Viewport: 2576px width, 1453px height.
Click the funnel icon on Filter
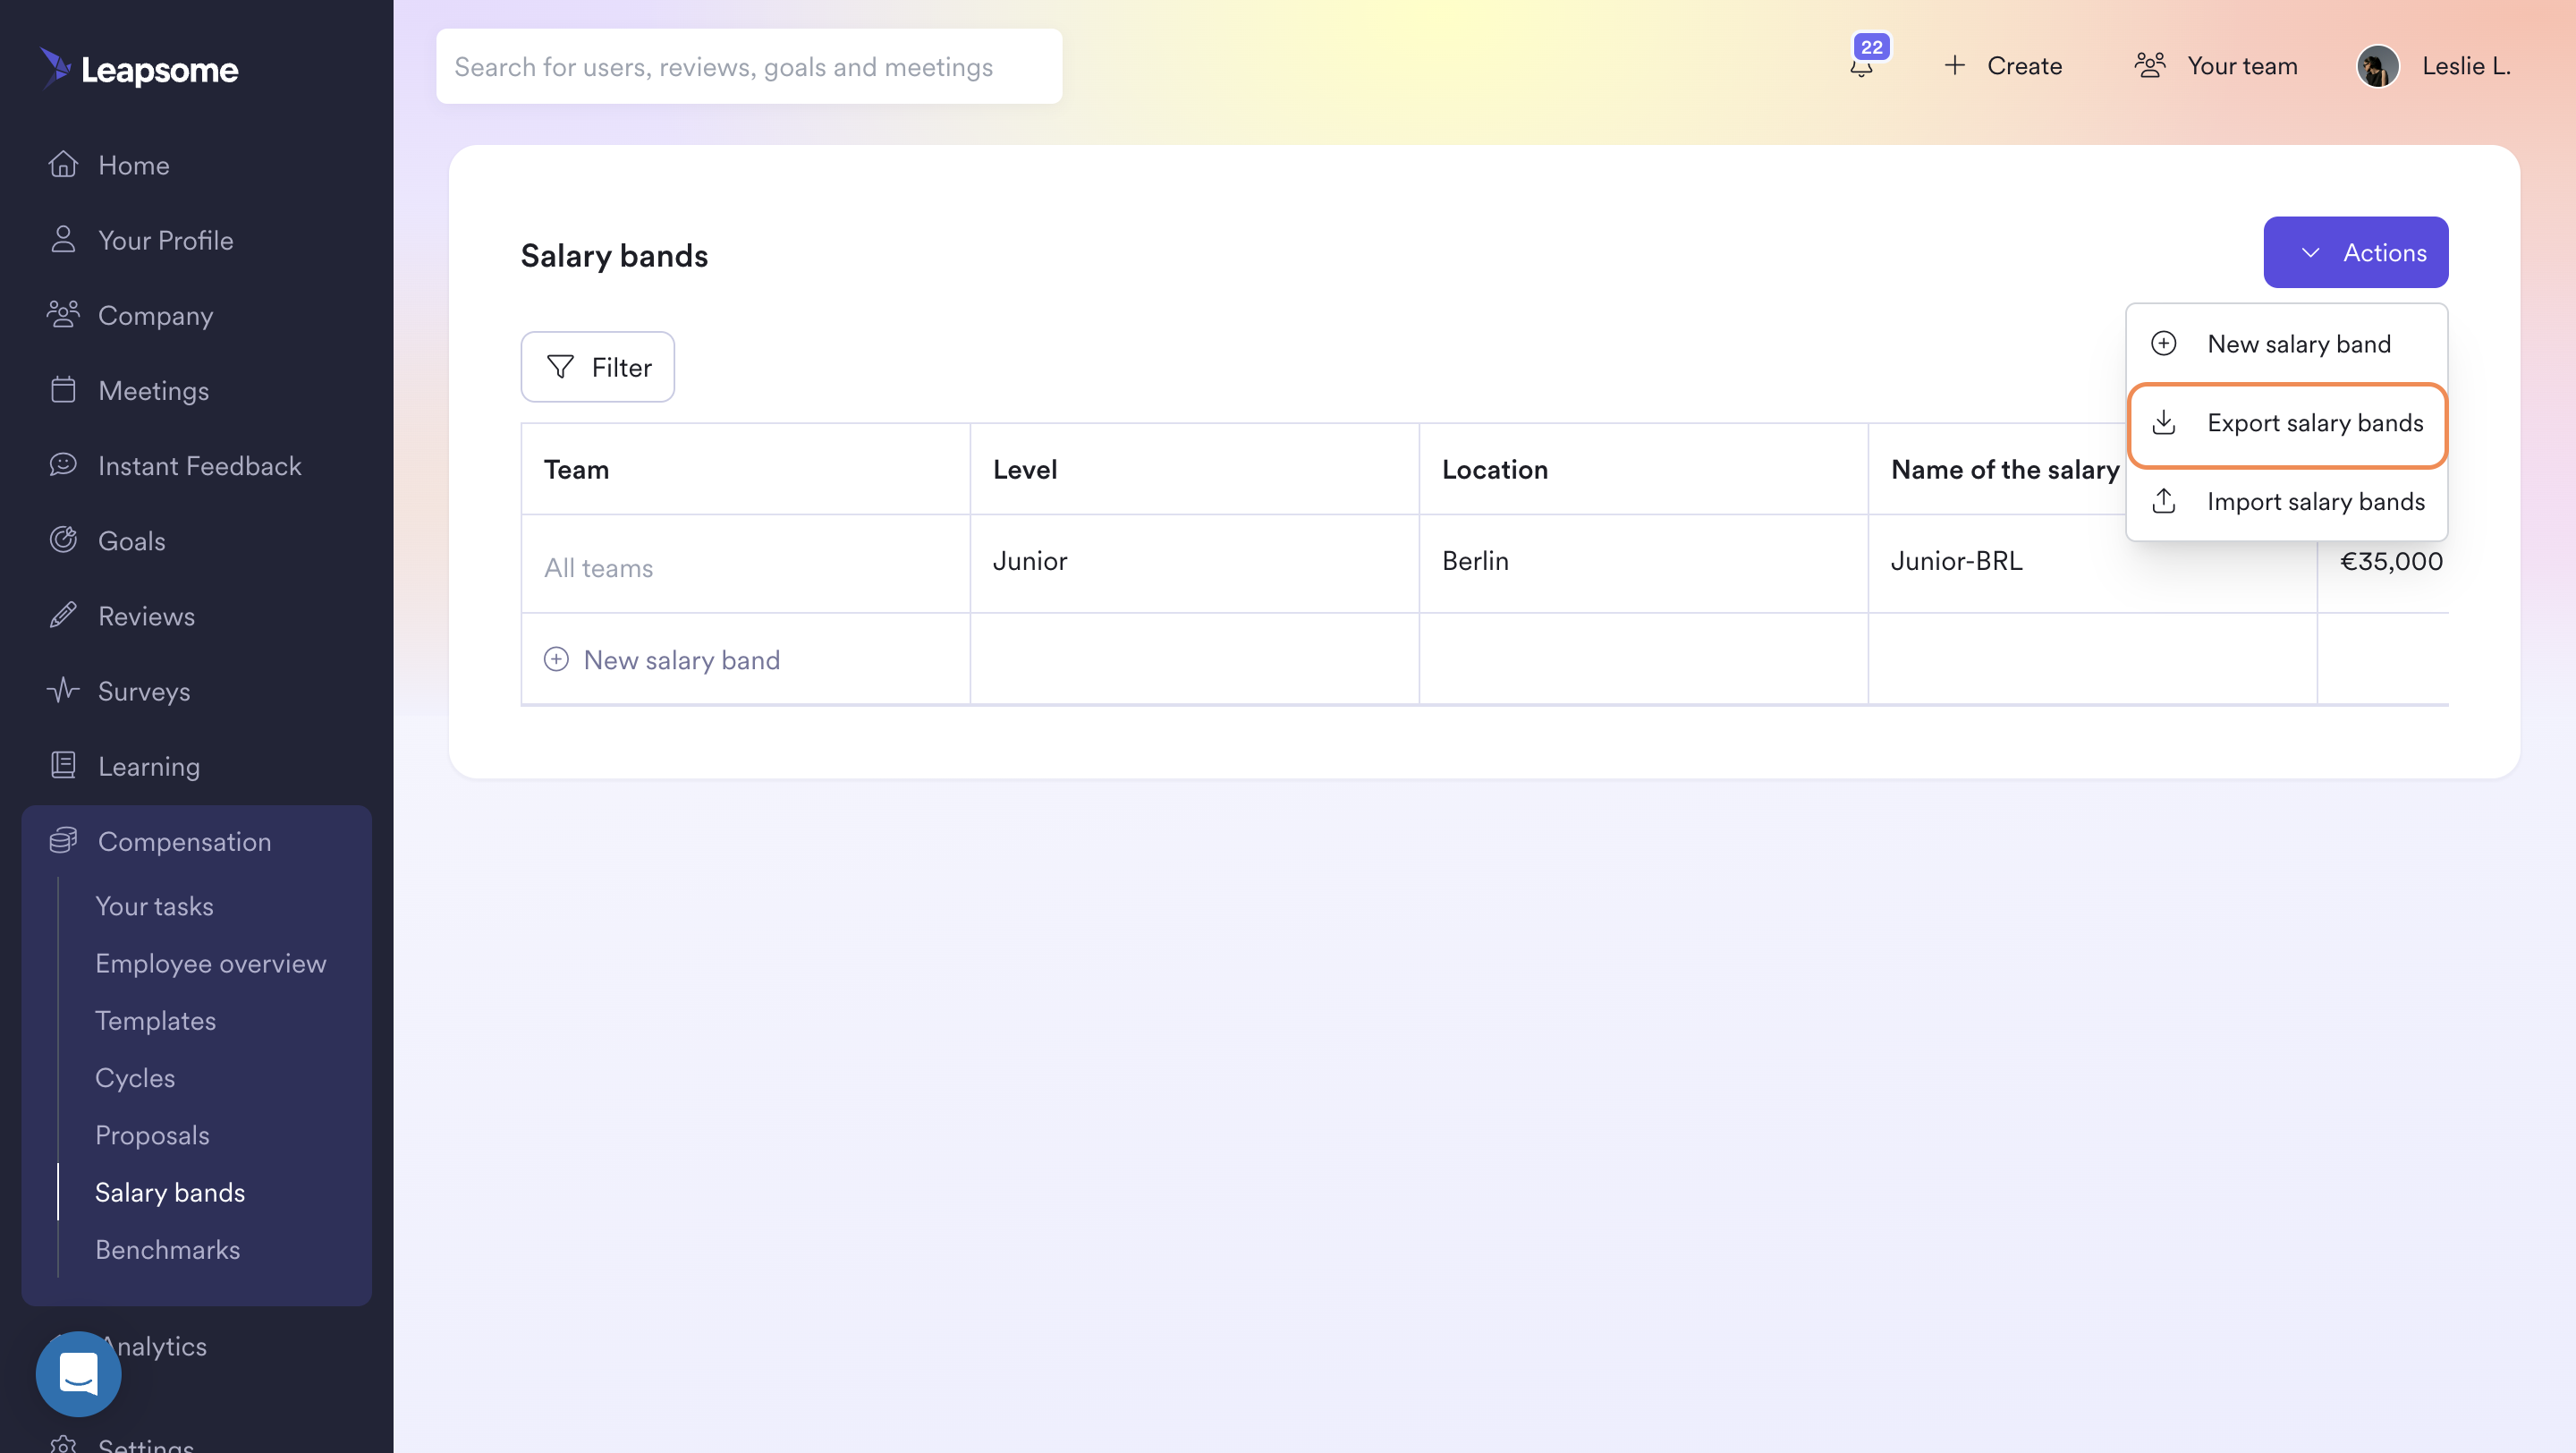pos(560,367)
